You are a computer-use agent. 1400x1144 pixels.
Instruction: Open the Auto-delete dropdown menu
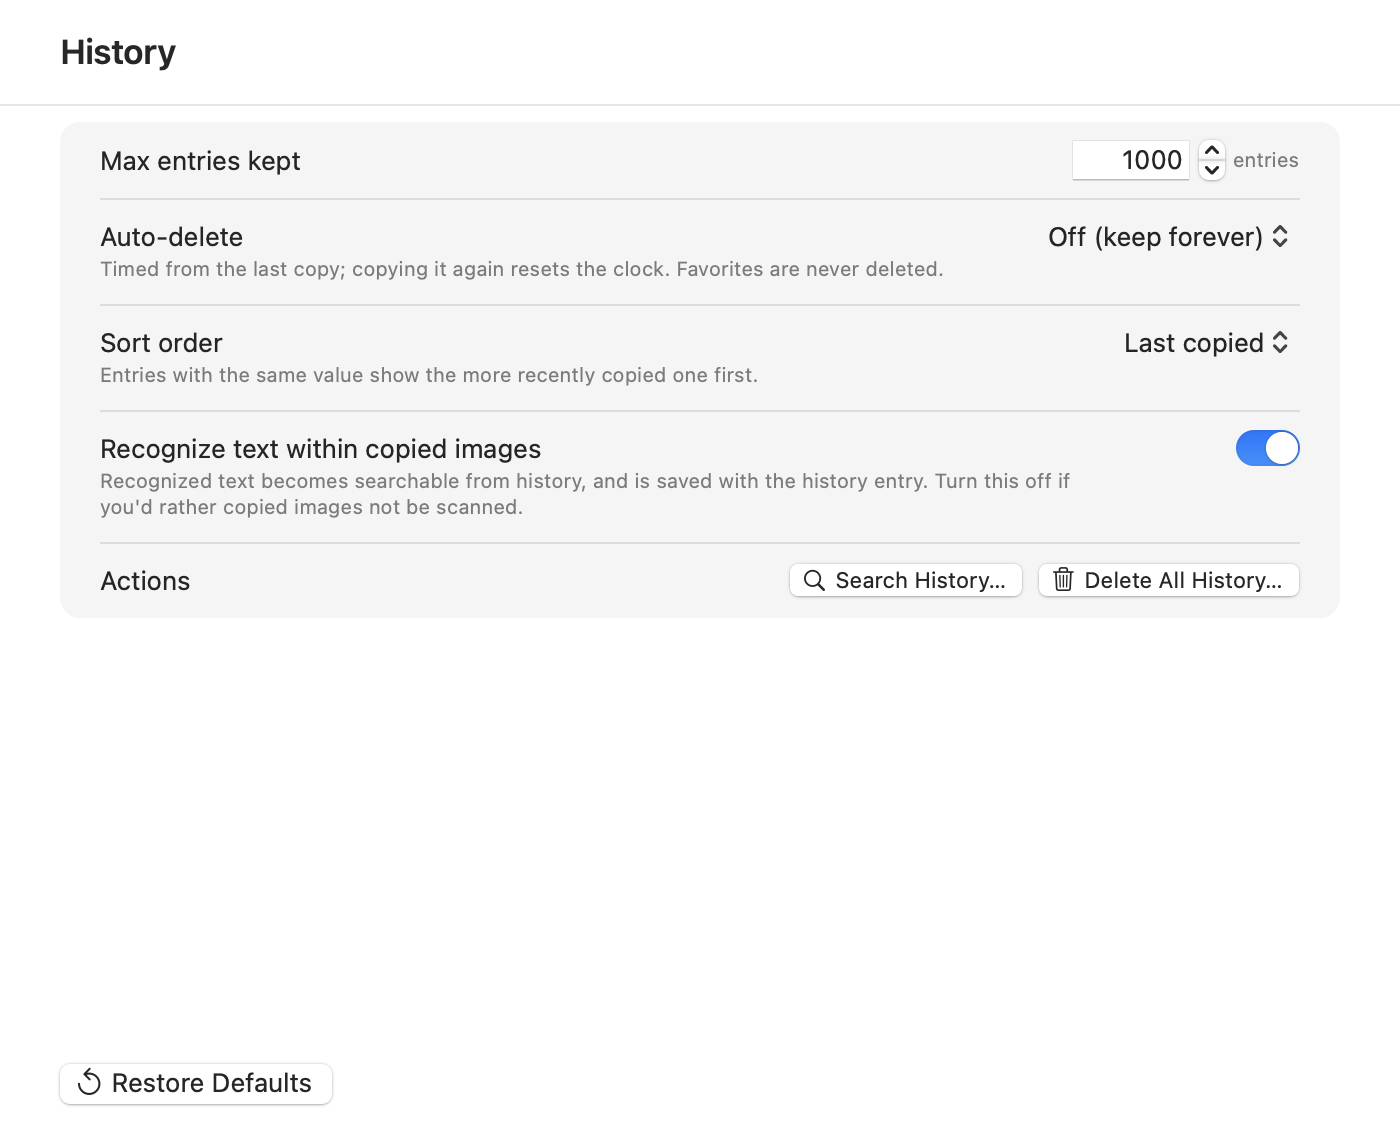1168,237
